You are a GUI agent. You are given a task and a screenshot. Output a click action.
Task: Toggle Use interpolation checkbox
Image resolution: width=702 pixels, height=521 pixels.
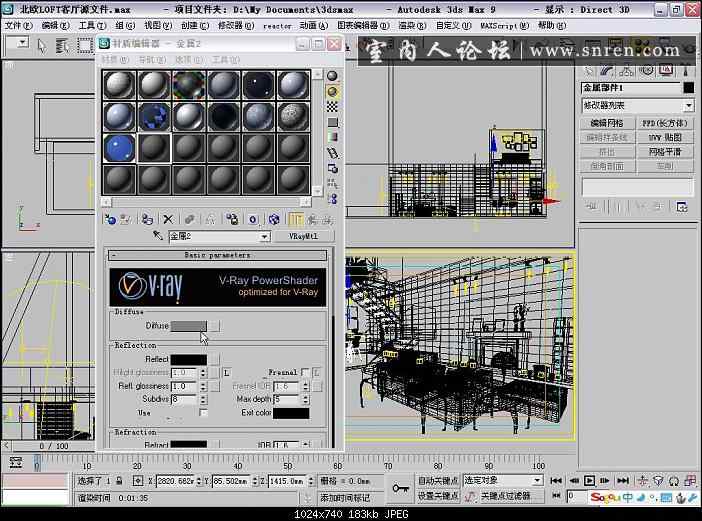[203, 412]
